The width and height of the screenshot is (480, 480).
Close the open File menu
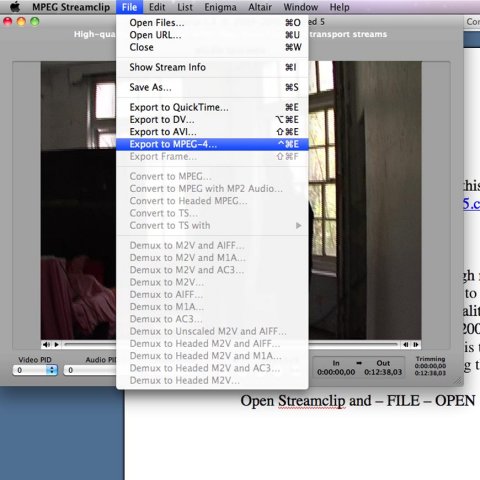click(x=129, y=7)
